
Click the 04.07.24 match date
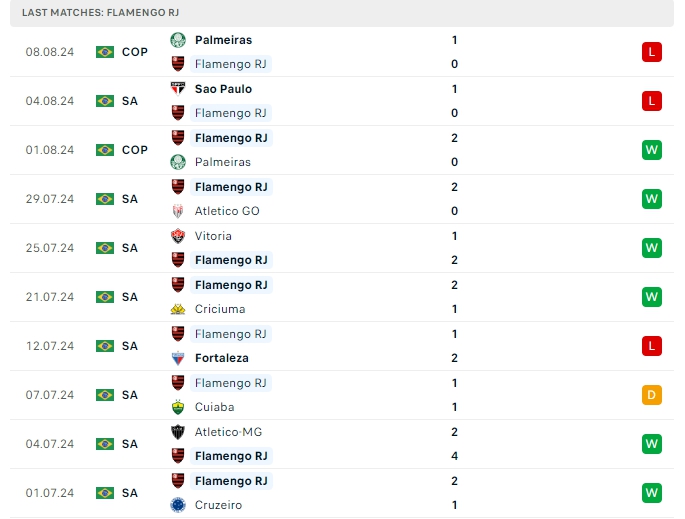(x=50, y=444)
